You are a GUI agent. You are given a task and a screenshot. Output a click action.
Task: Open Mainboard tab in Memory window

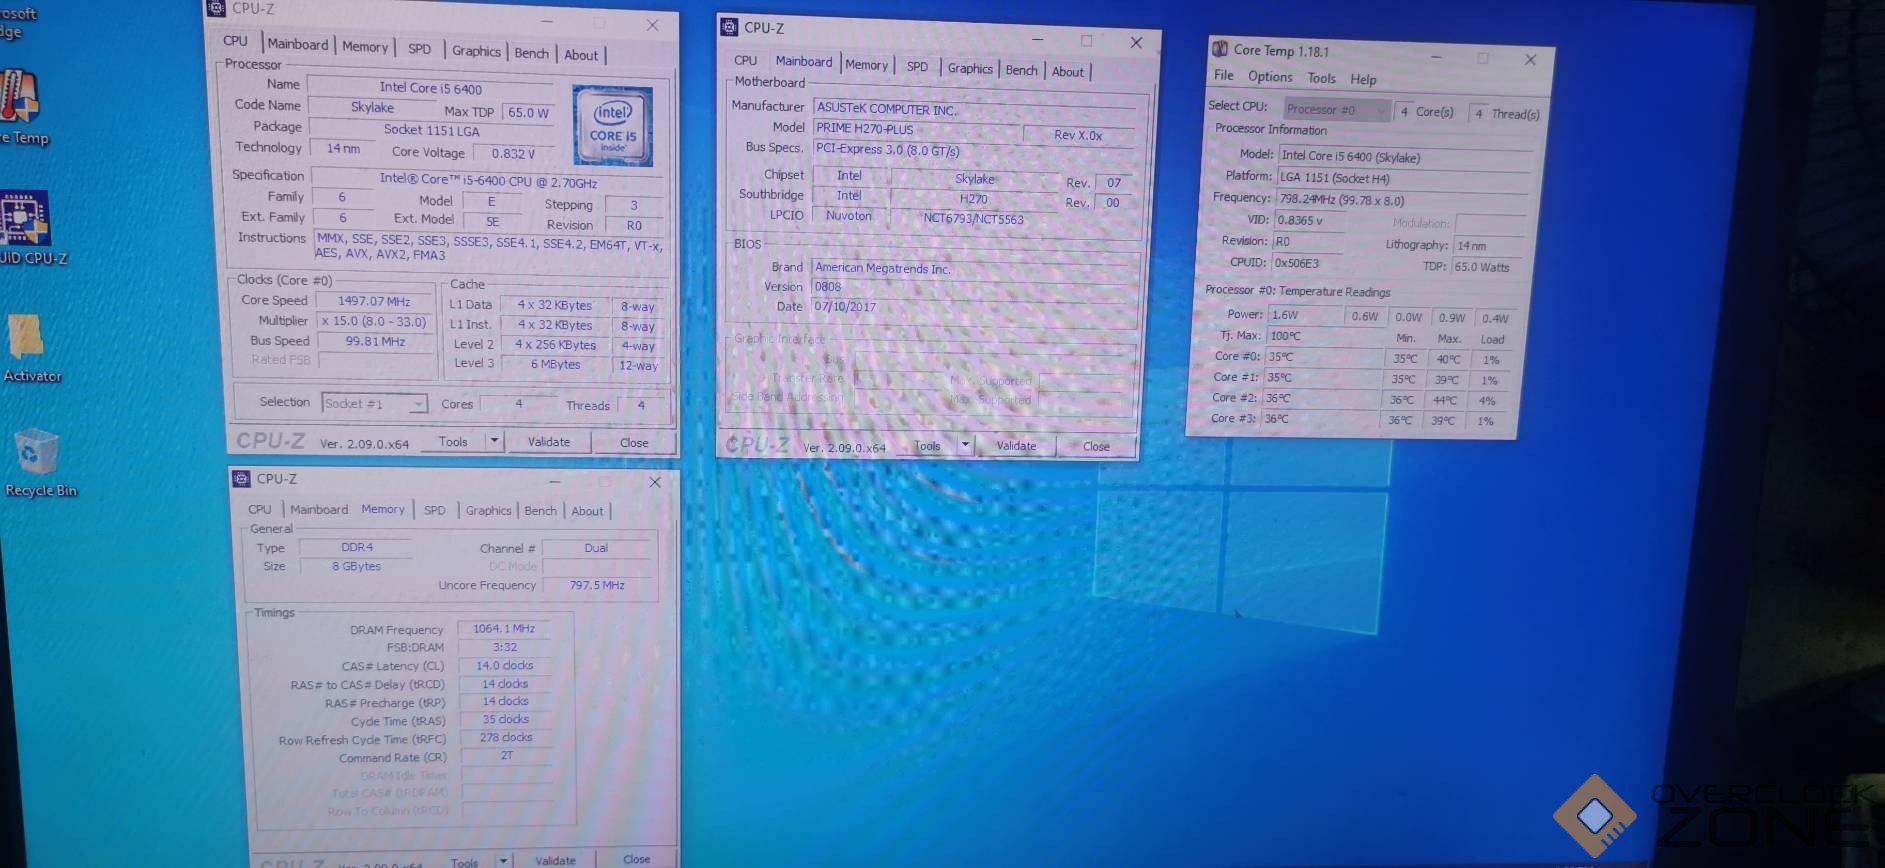[319, 509]
